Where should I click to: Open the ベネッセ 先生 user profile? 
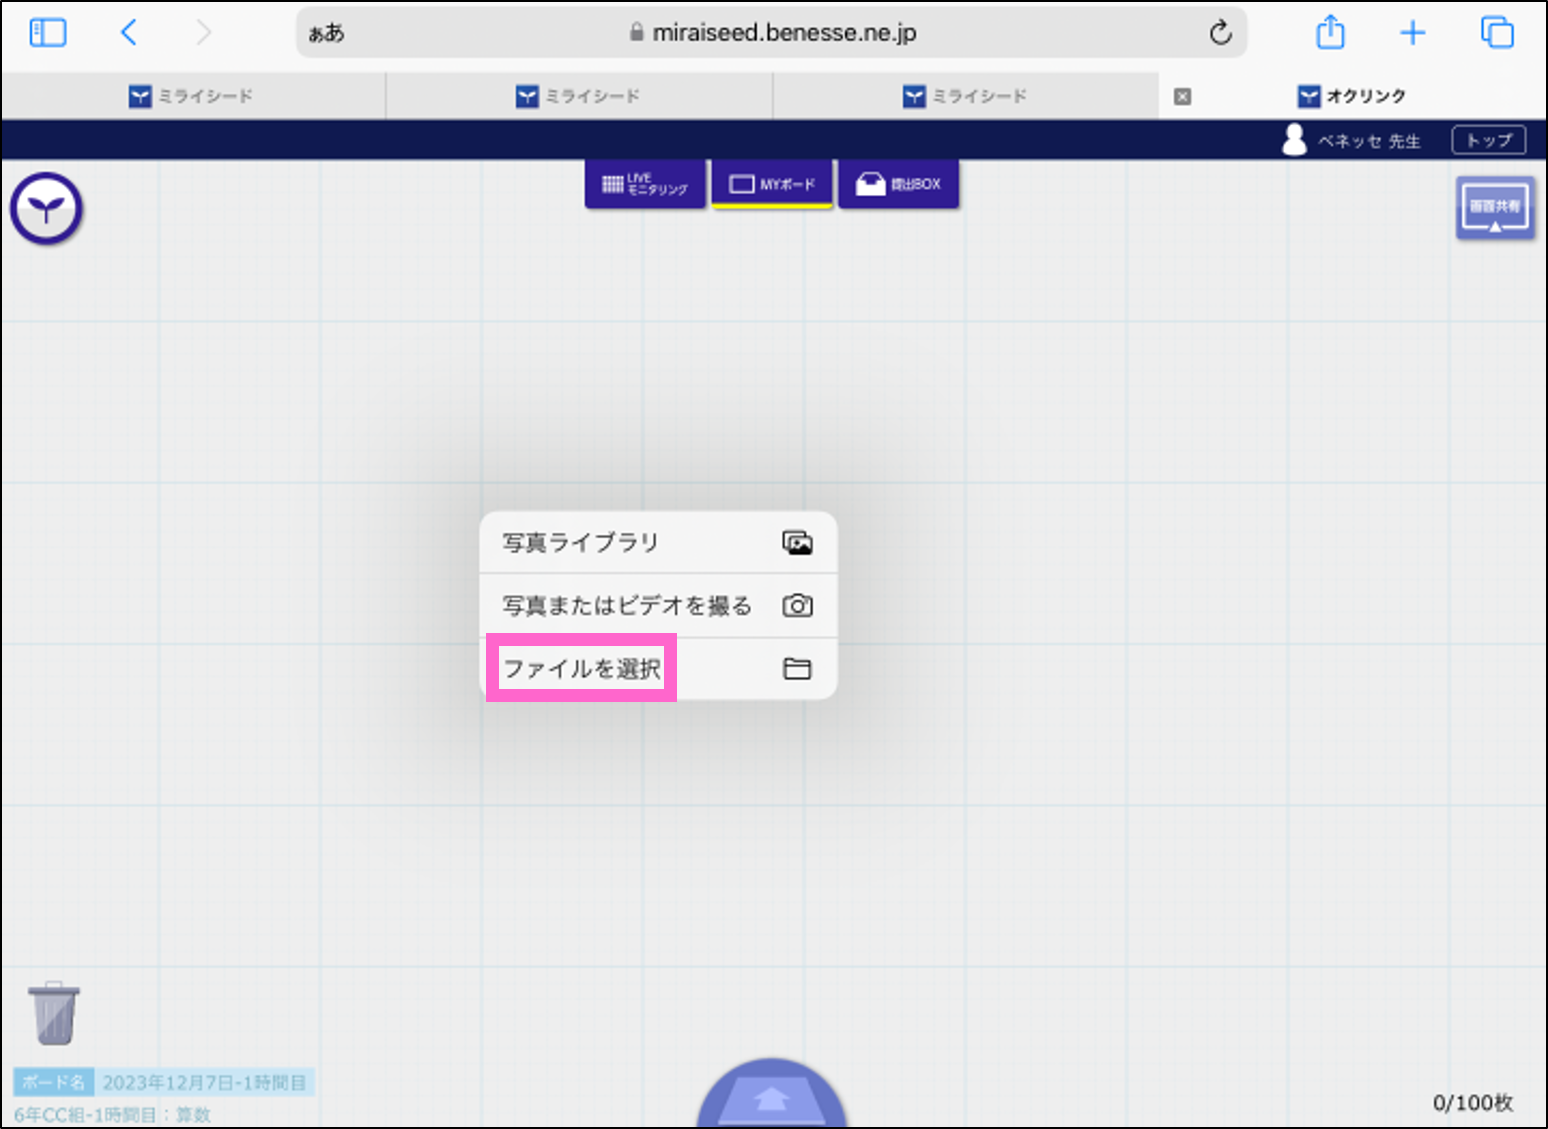[1352, 140]
